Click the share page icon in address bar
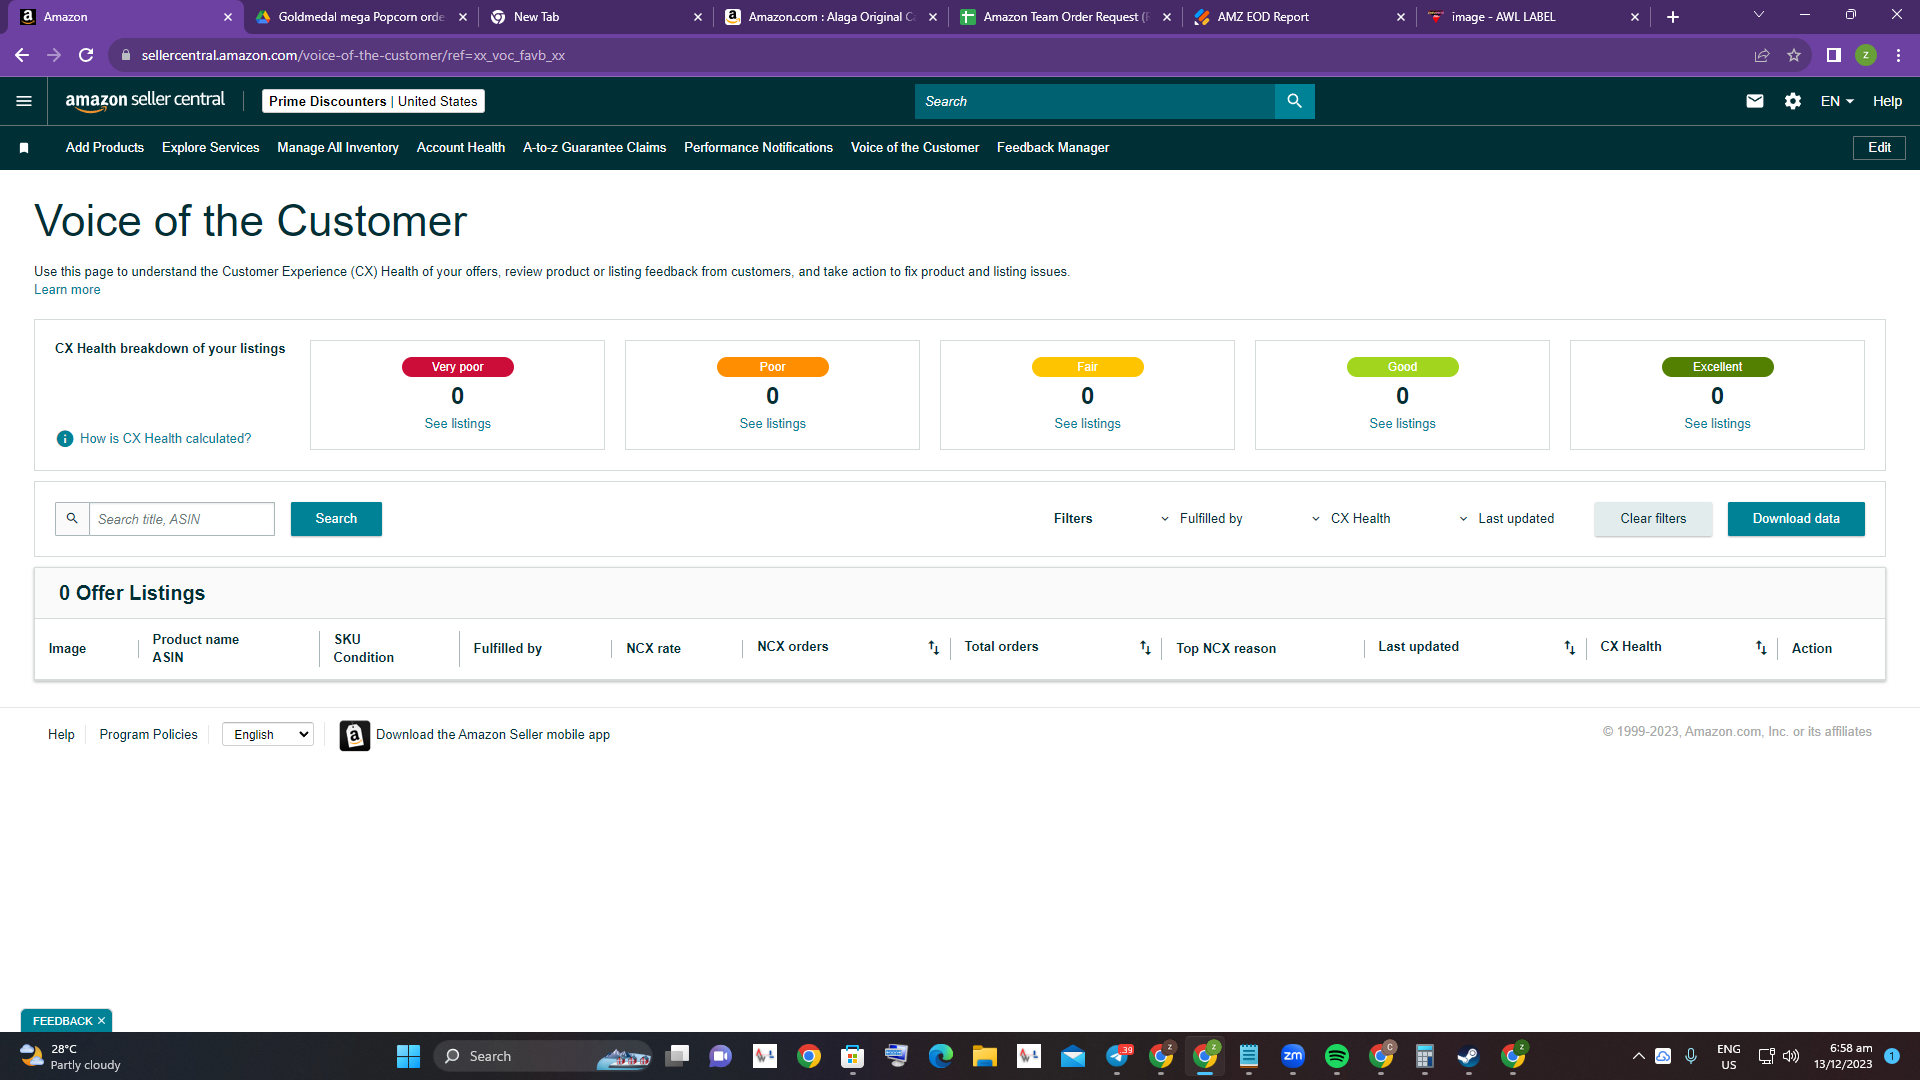Screen dimensions: 1920x1080 pyautogui.click(x=1762, y=55)
